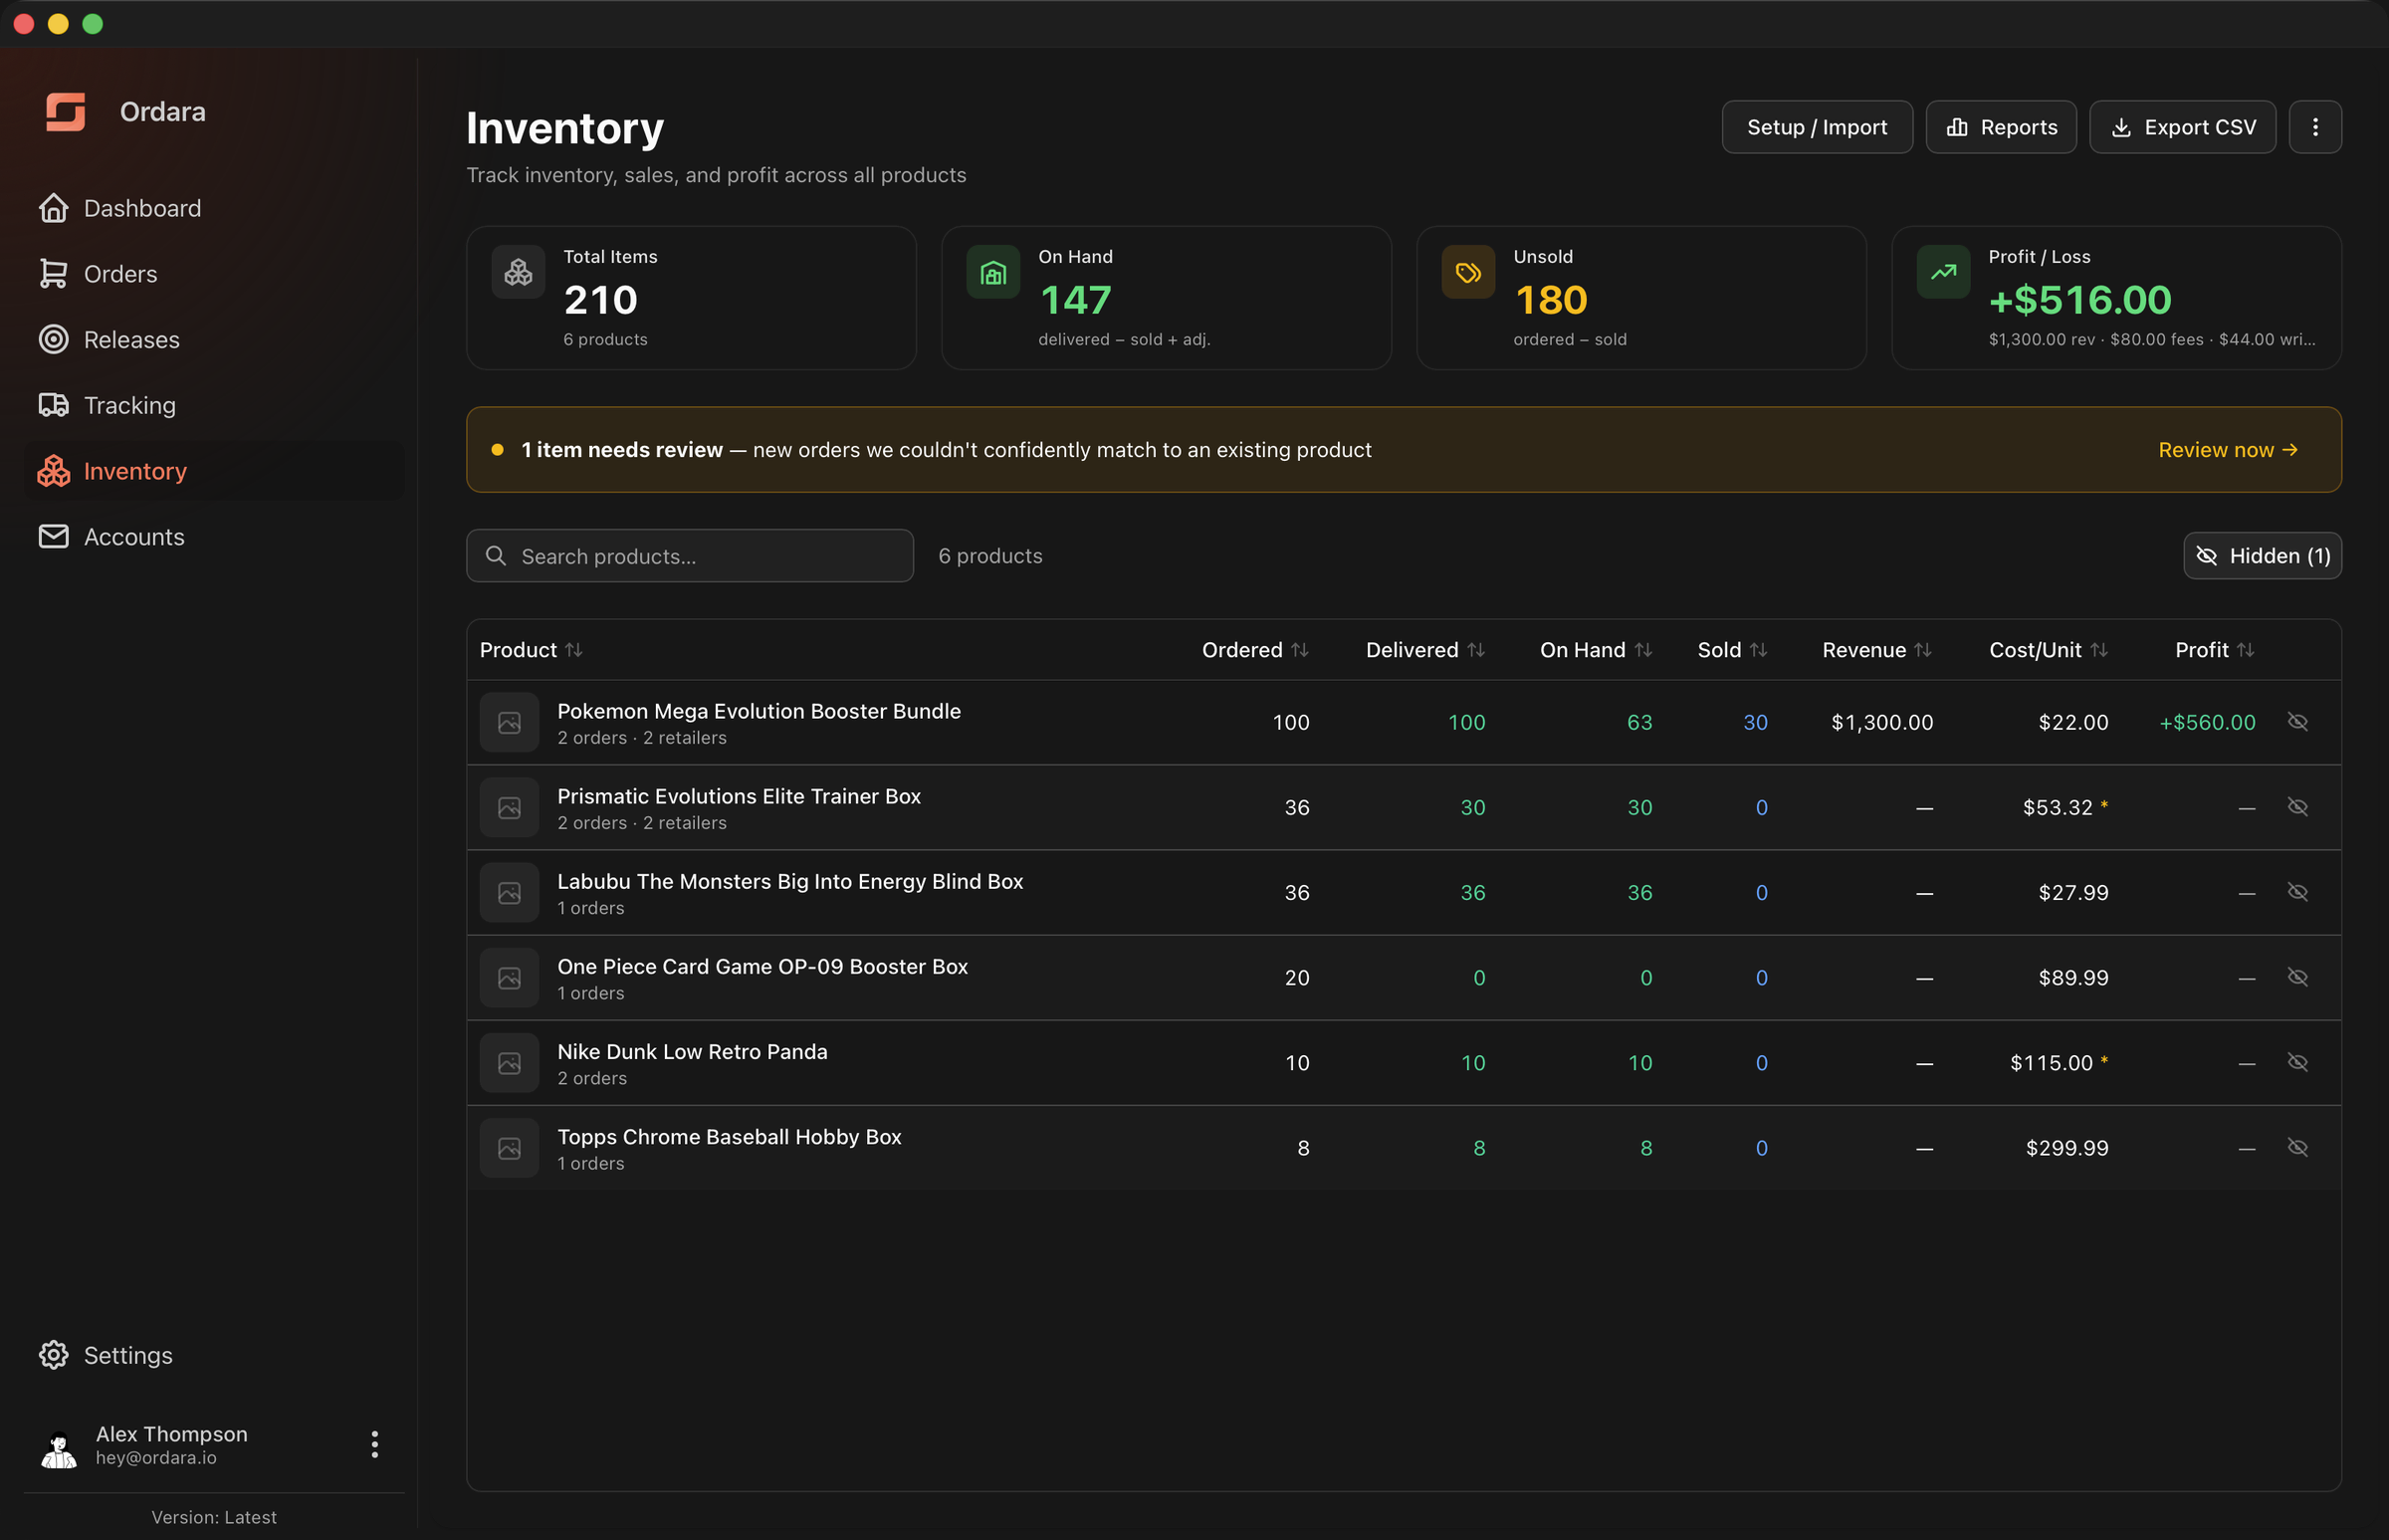
Task: Click the Review now link
Action: pos(2227,450)
